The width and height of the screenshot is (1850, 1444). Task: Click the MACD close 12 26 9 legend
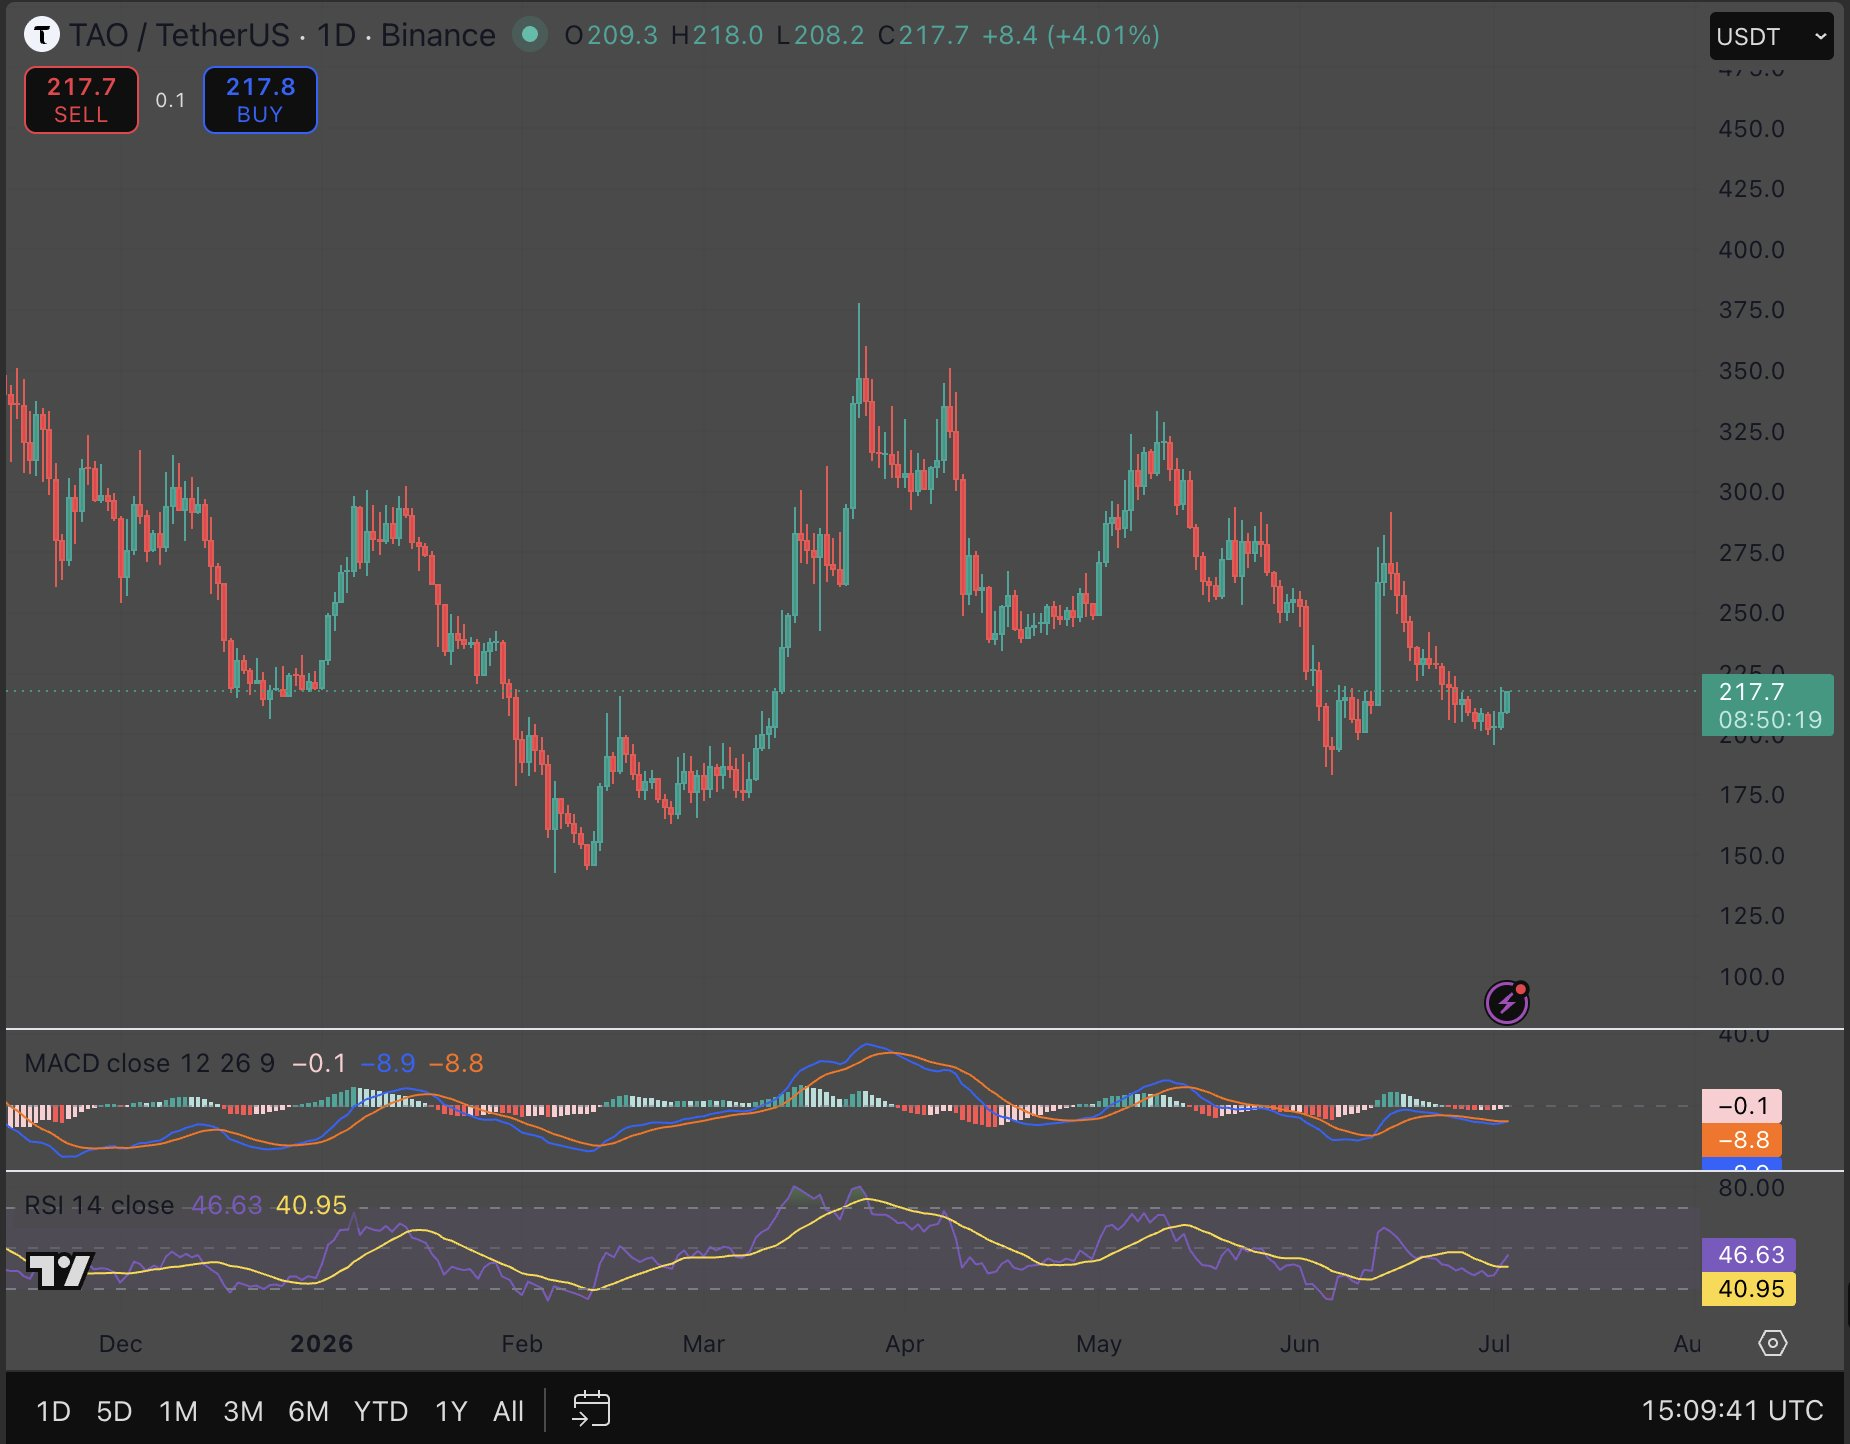point(149,1063)
